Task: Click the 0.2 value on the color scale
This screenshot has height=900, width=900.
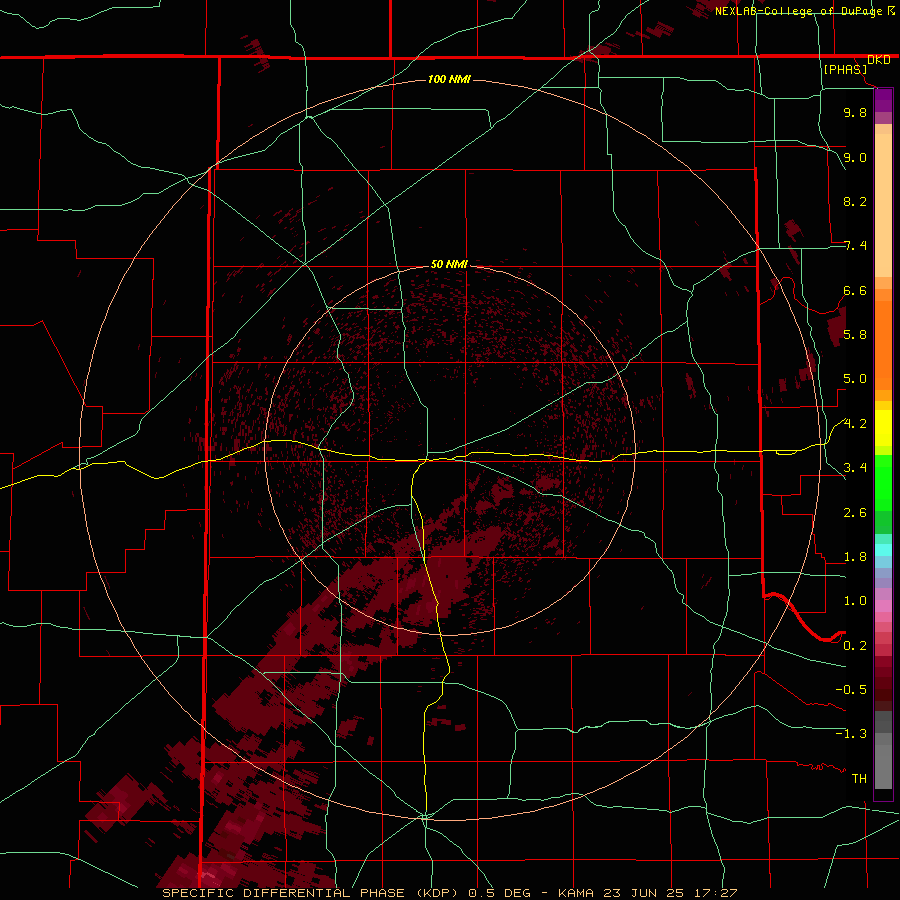Action: 855,646
